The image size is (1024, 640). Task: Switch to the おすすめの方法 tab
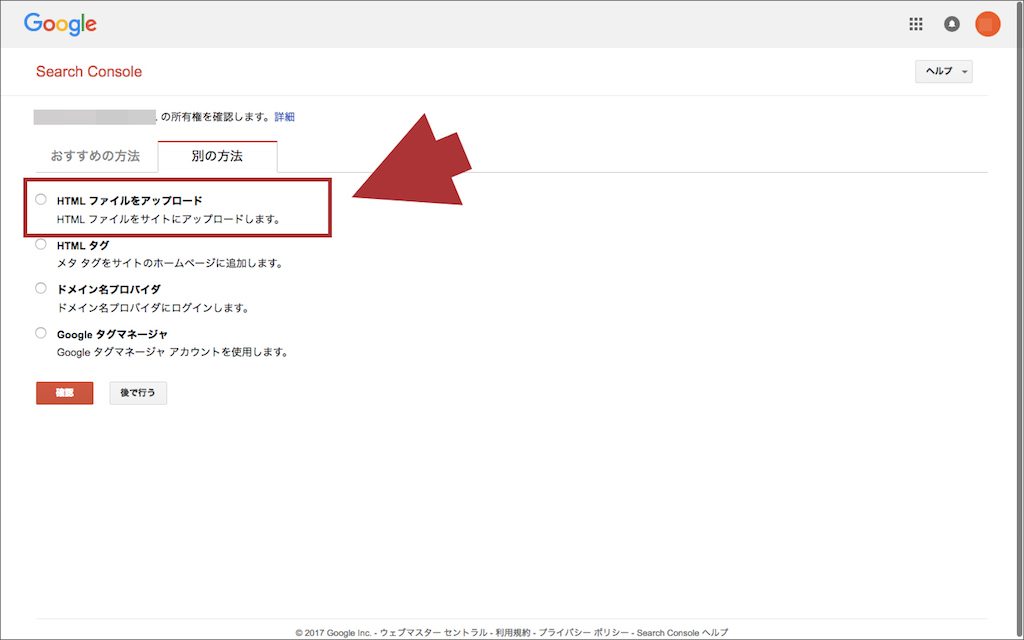pos(95,156)
